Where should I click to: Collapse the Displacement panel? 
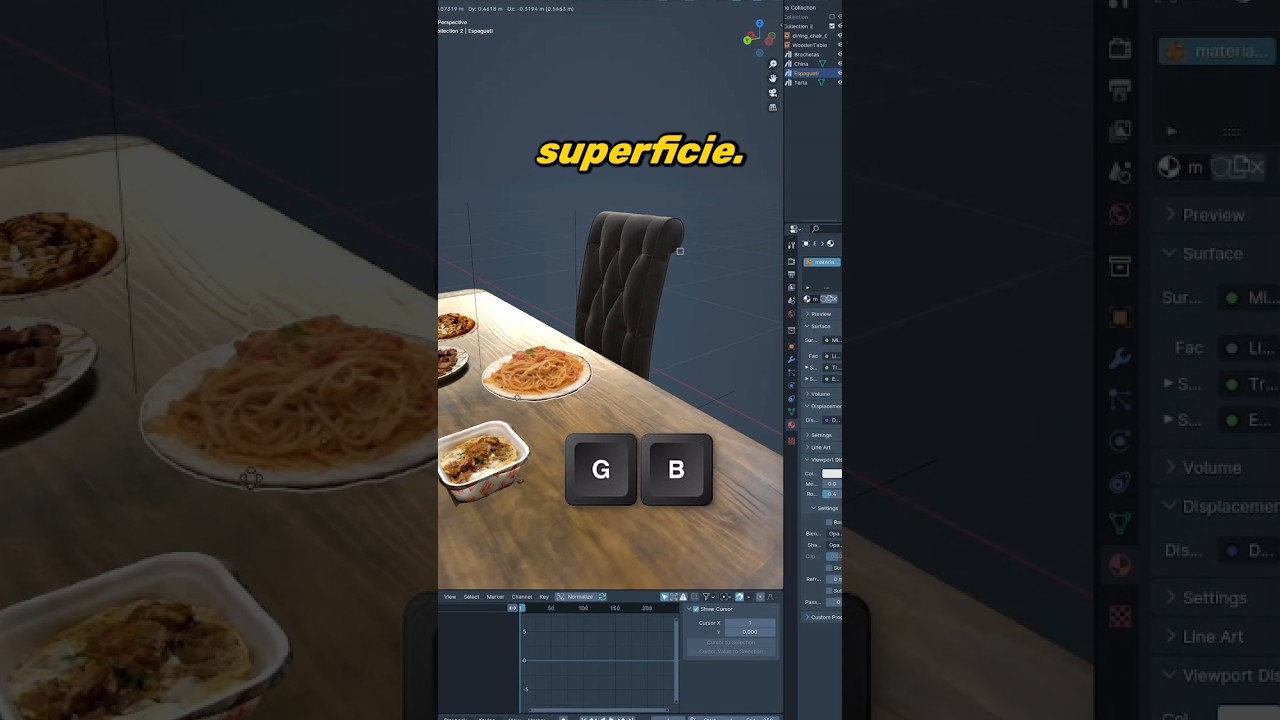[822, 406]
